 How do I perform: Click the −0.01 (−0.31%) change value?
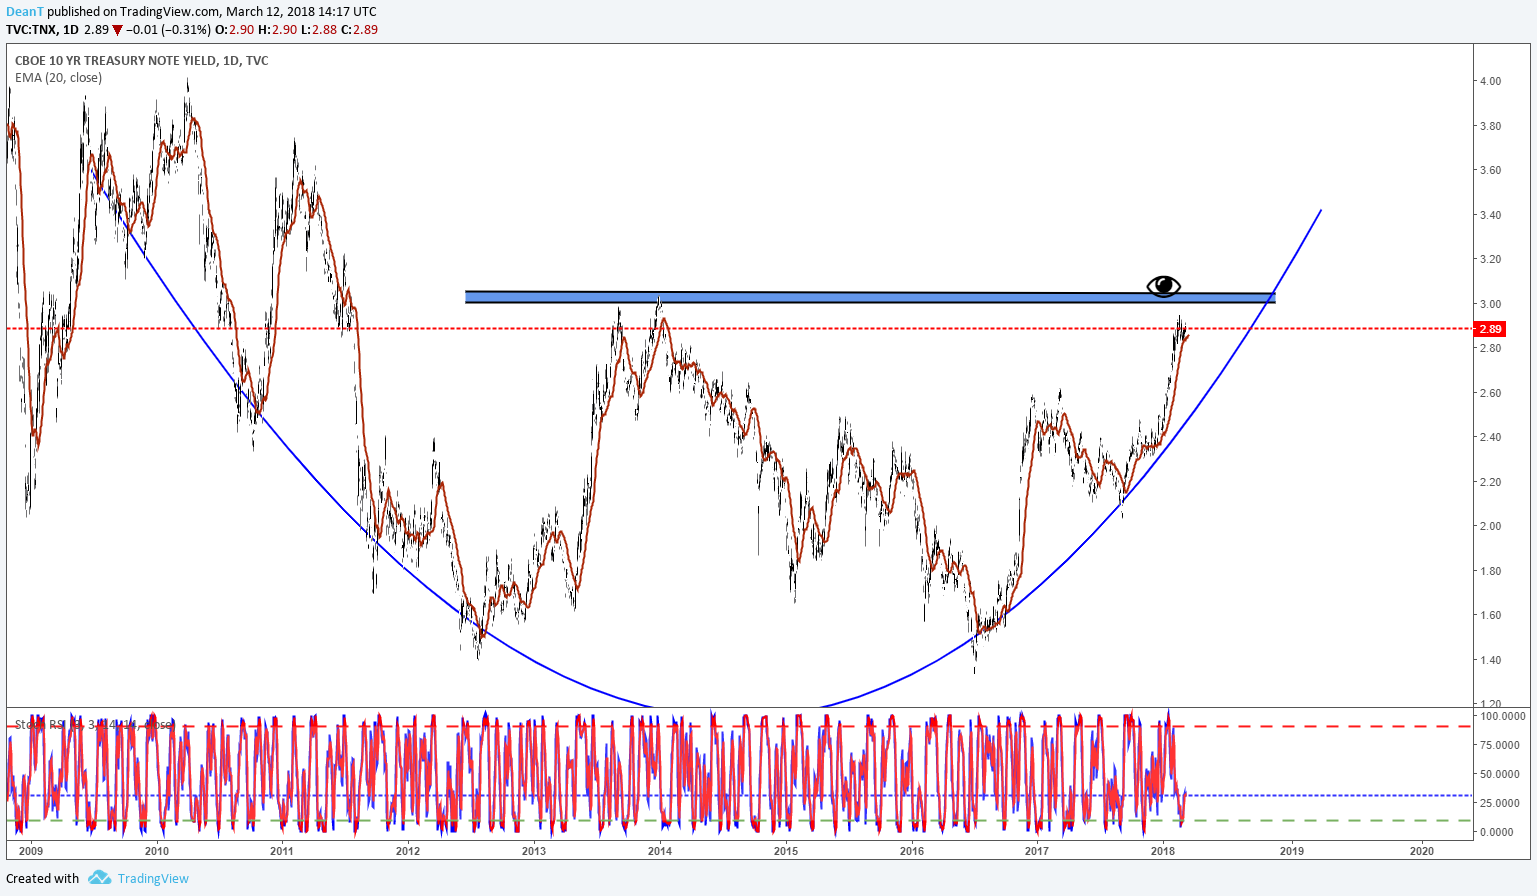[x=169, y=30]
